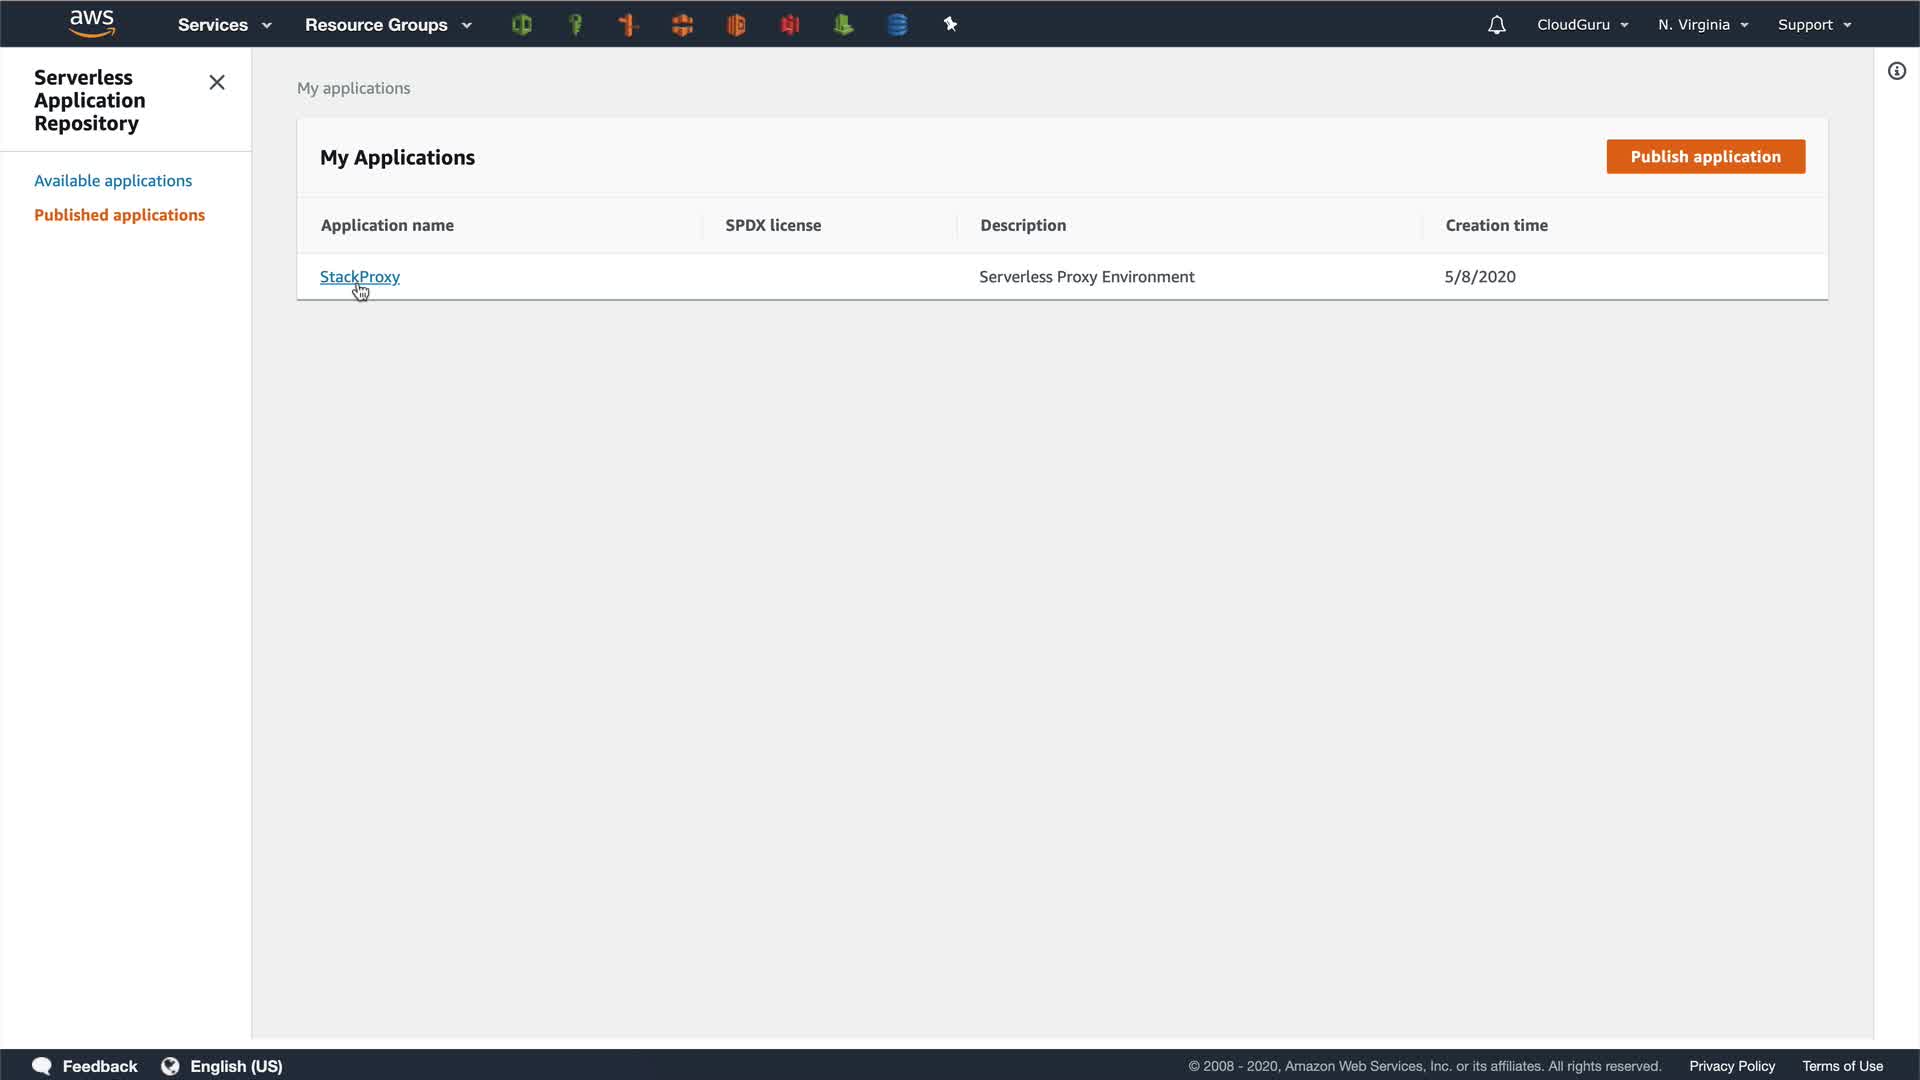Click the globe language icon
This screenshot has width=1920, height=1080.
pos(170,1066)
